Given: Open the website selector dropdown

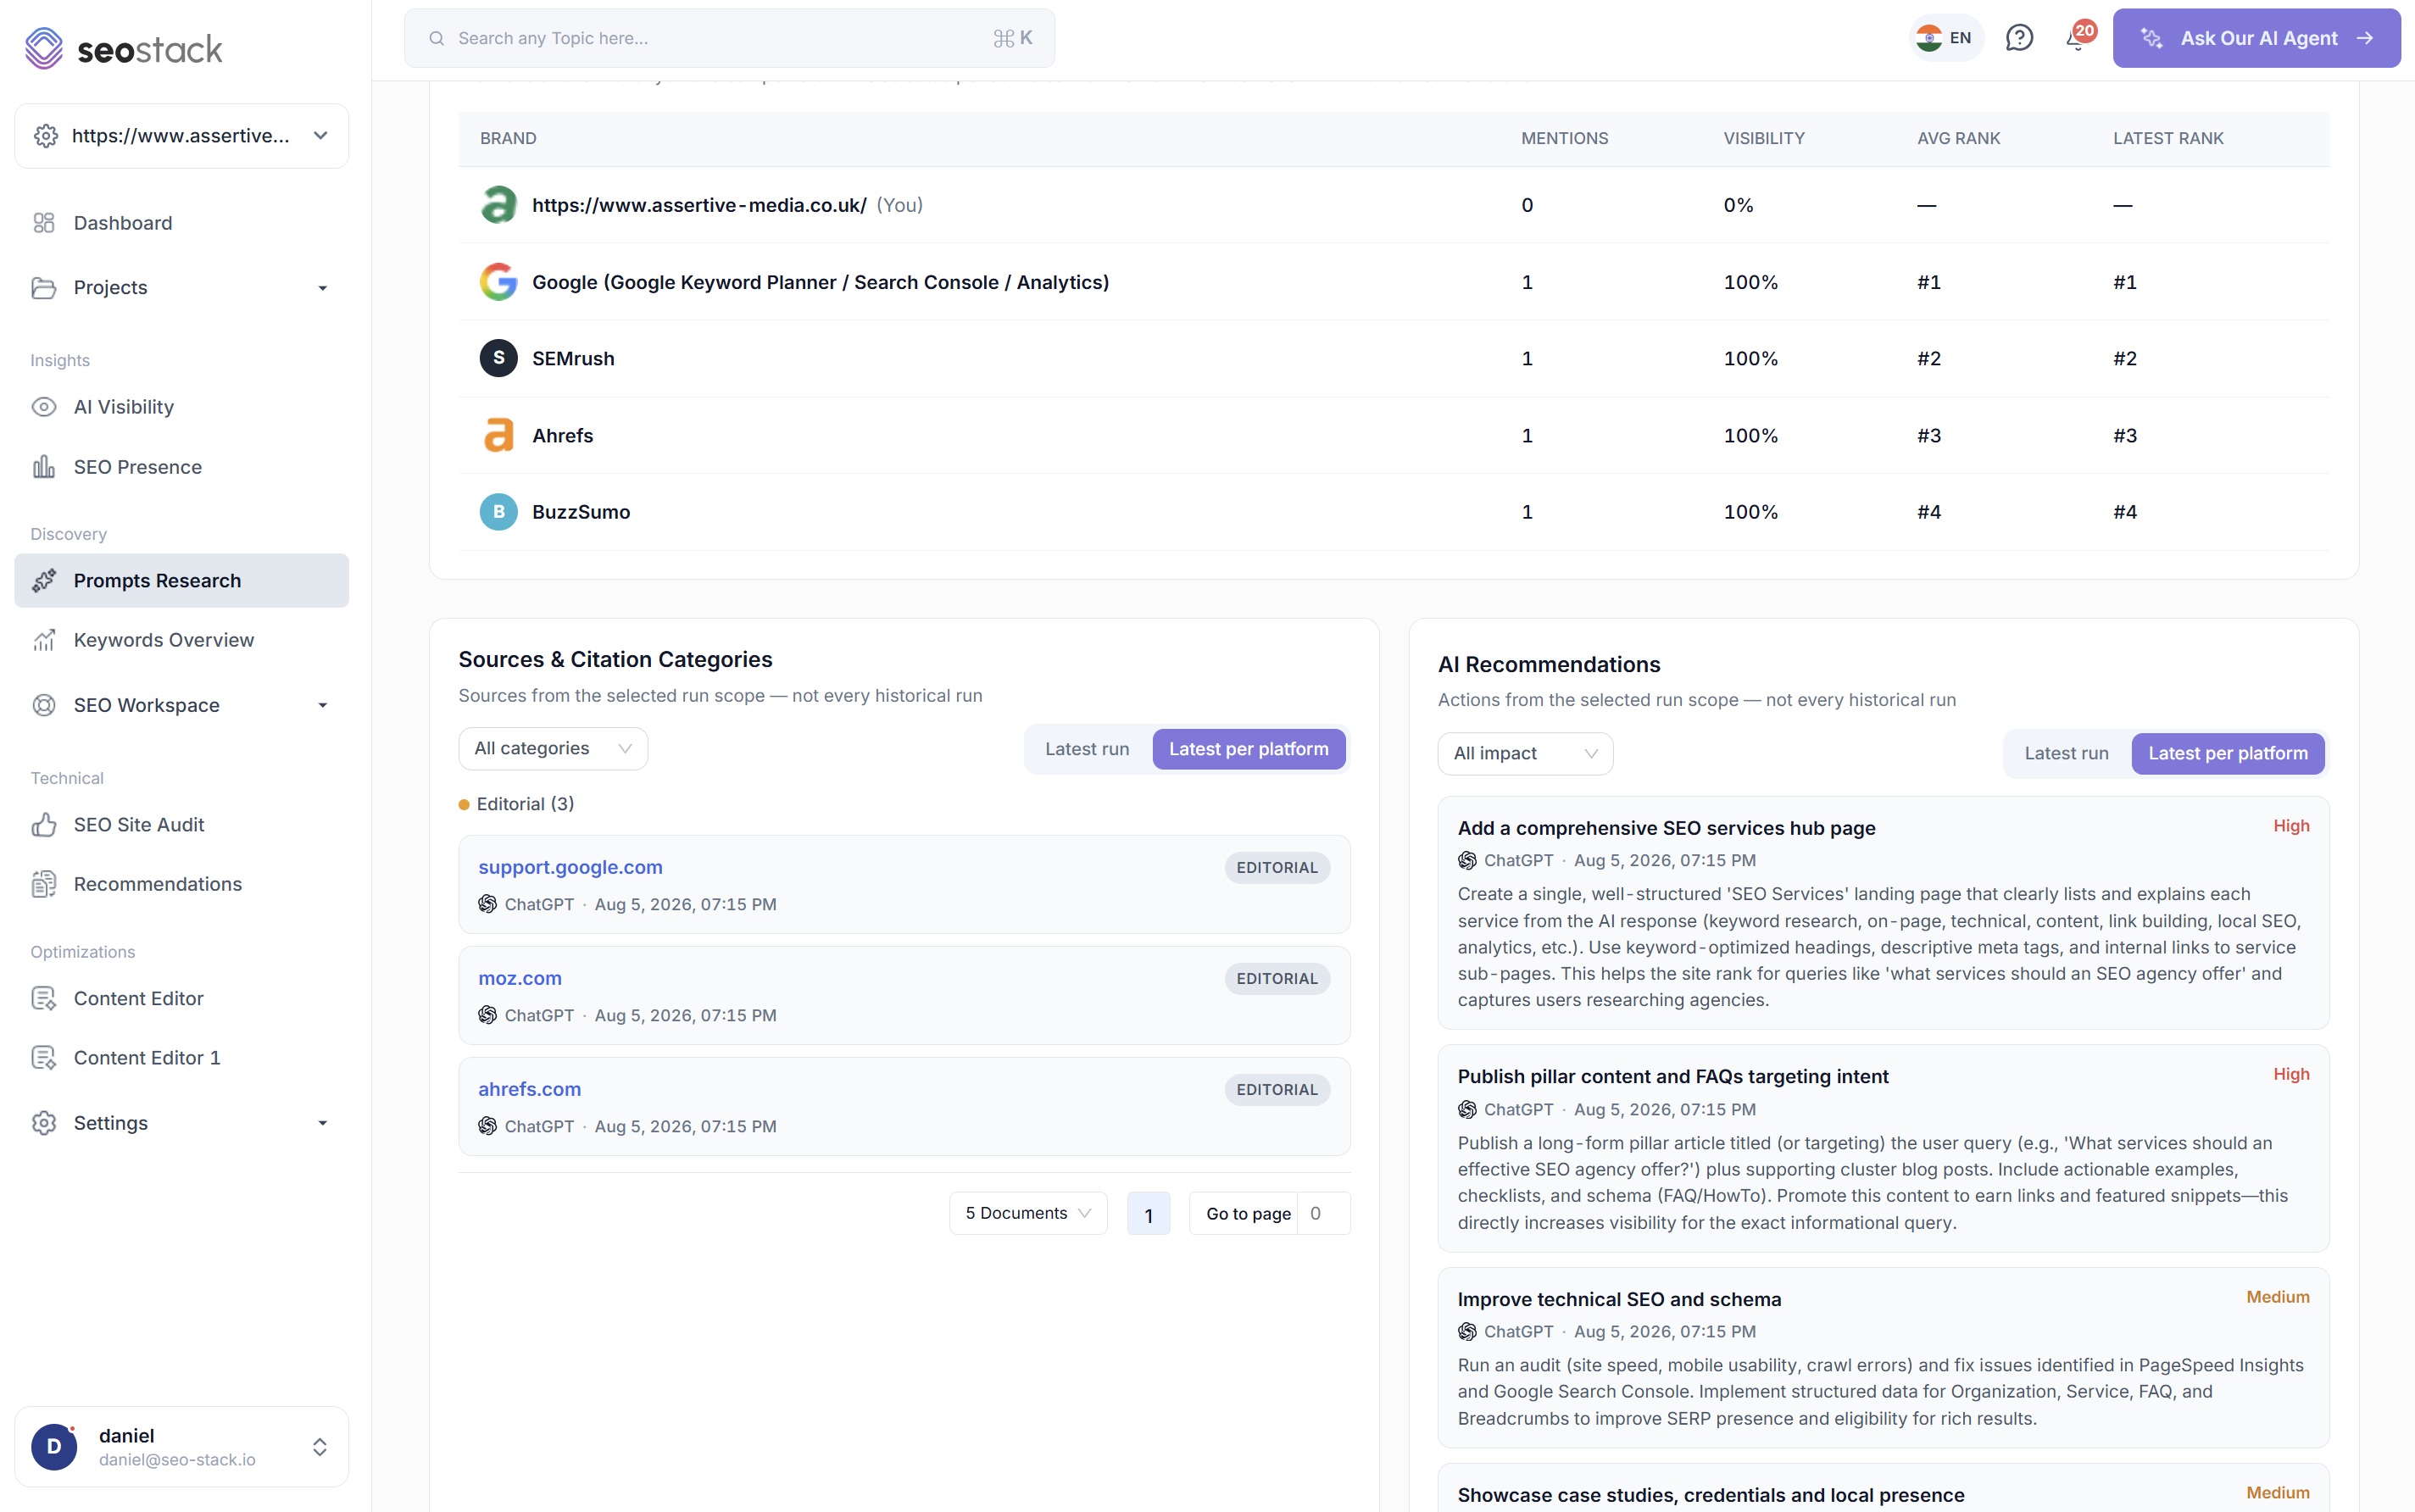Looking at the screenshot, I should coord(182,136).
